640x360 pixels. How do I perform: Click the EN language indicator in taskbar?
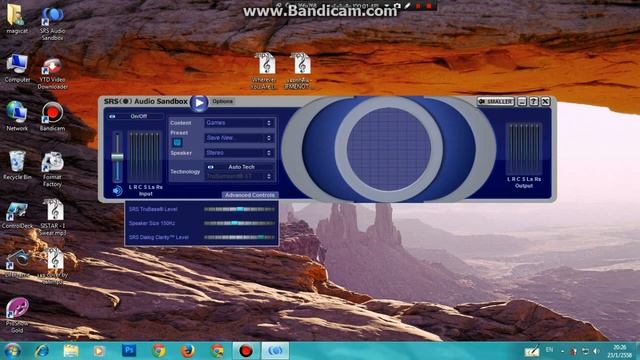pos(549,350)
